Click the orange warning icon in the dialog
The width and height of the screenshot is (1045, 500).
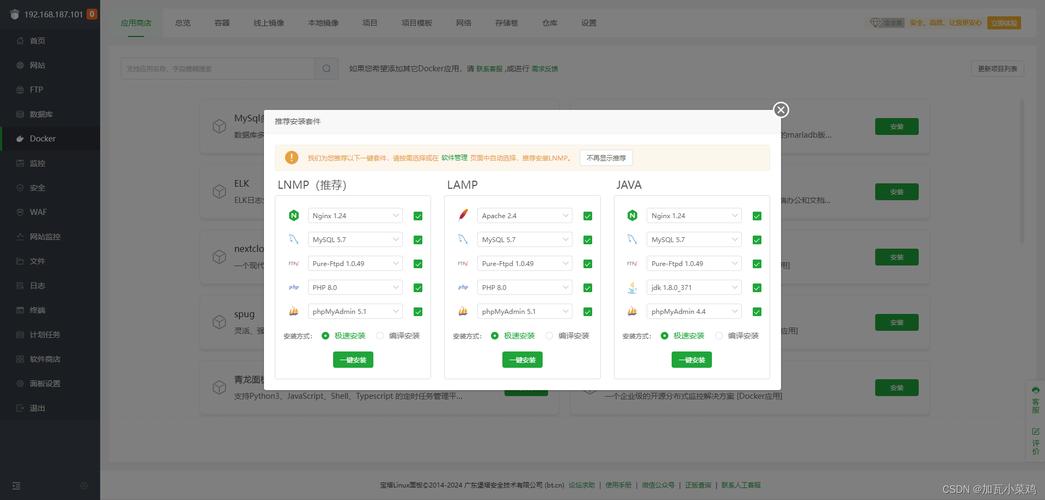pos(291,157)
